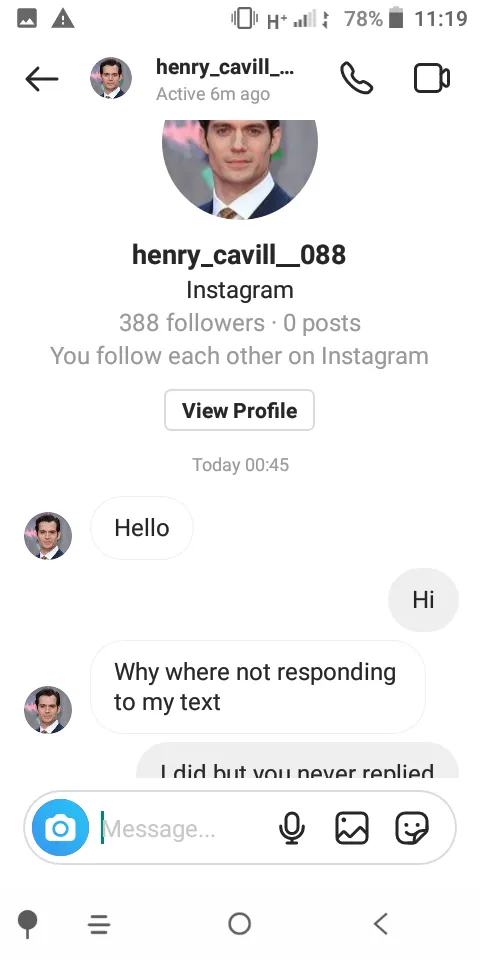Start a video call with camera icon

[432, 78]
